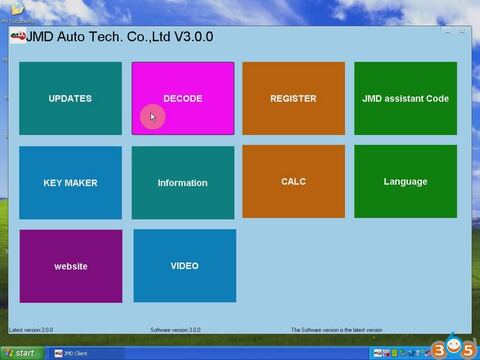Open the CALC tile
480x360 pixels.
[x=293, y=181]
